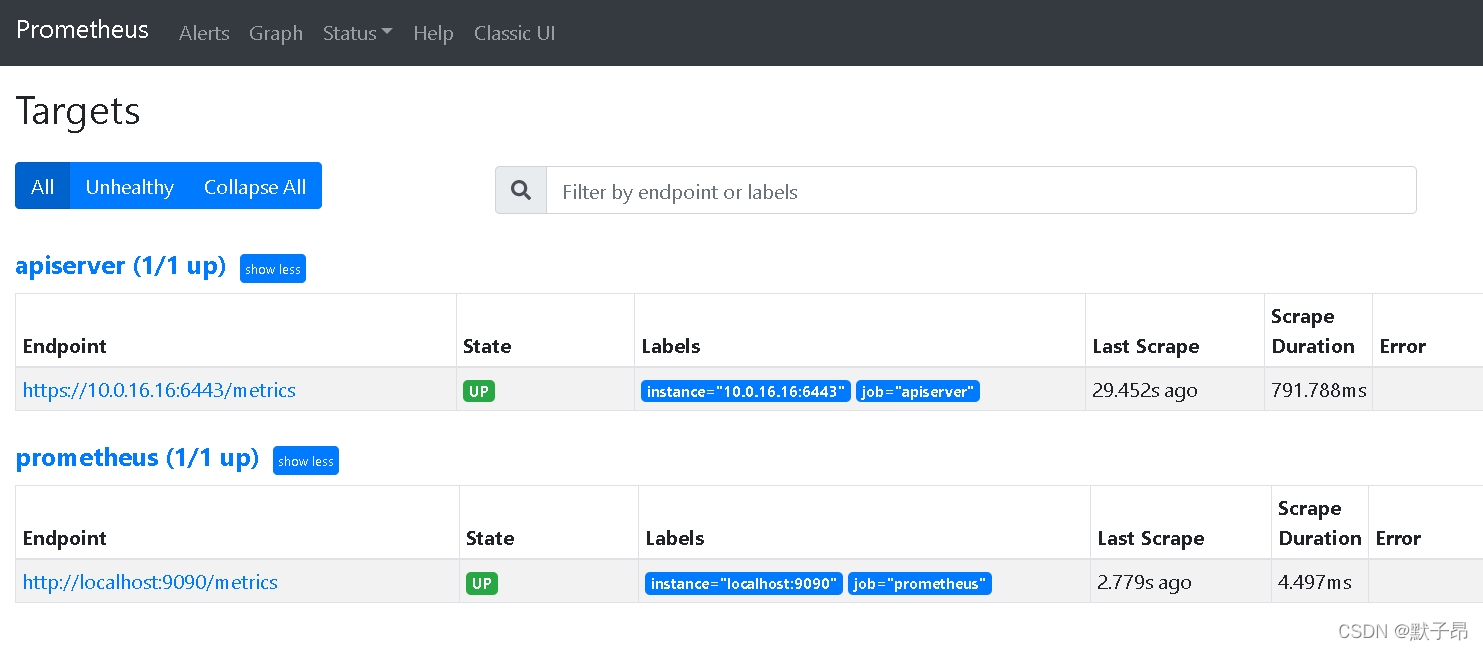Focus the filter by endpoint or labels field

pos(981,190)
